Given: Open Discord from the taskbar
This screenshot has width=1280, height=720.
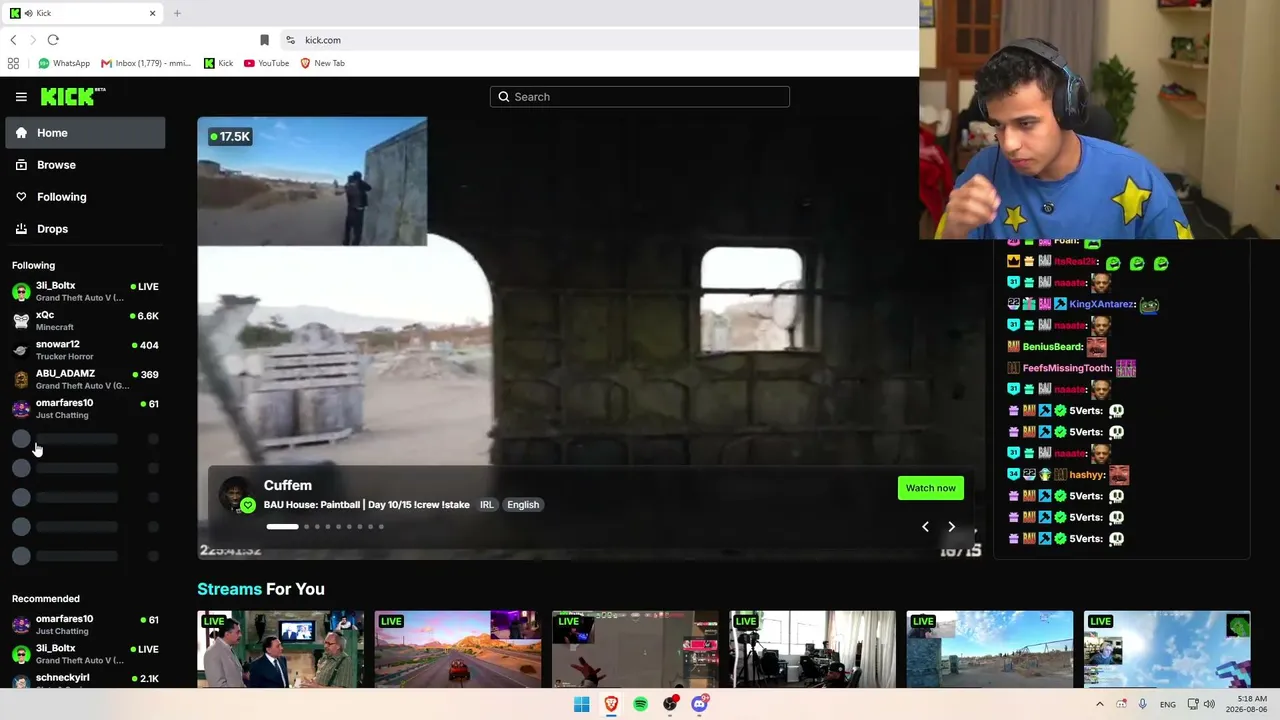Looking at the screenshot, I should point(699,705).
